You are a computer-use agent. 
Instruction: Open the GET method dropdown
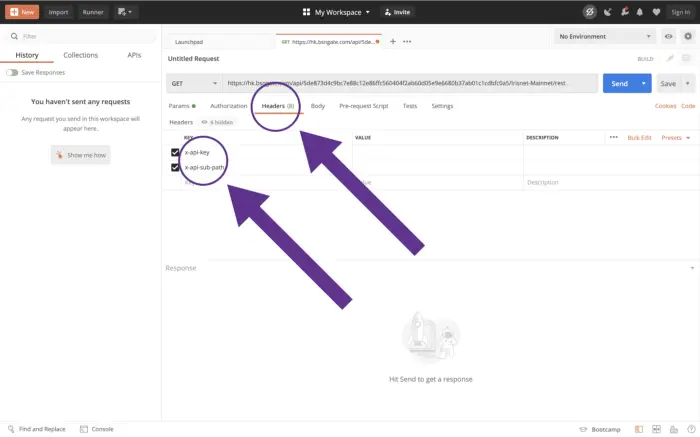click(x=194, y=83)
